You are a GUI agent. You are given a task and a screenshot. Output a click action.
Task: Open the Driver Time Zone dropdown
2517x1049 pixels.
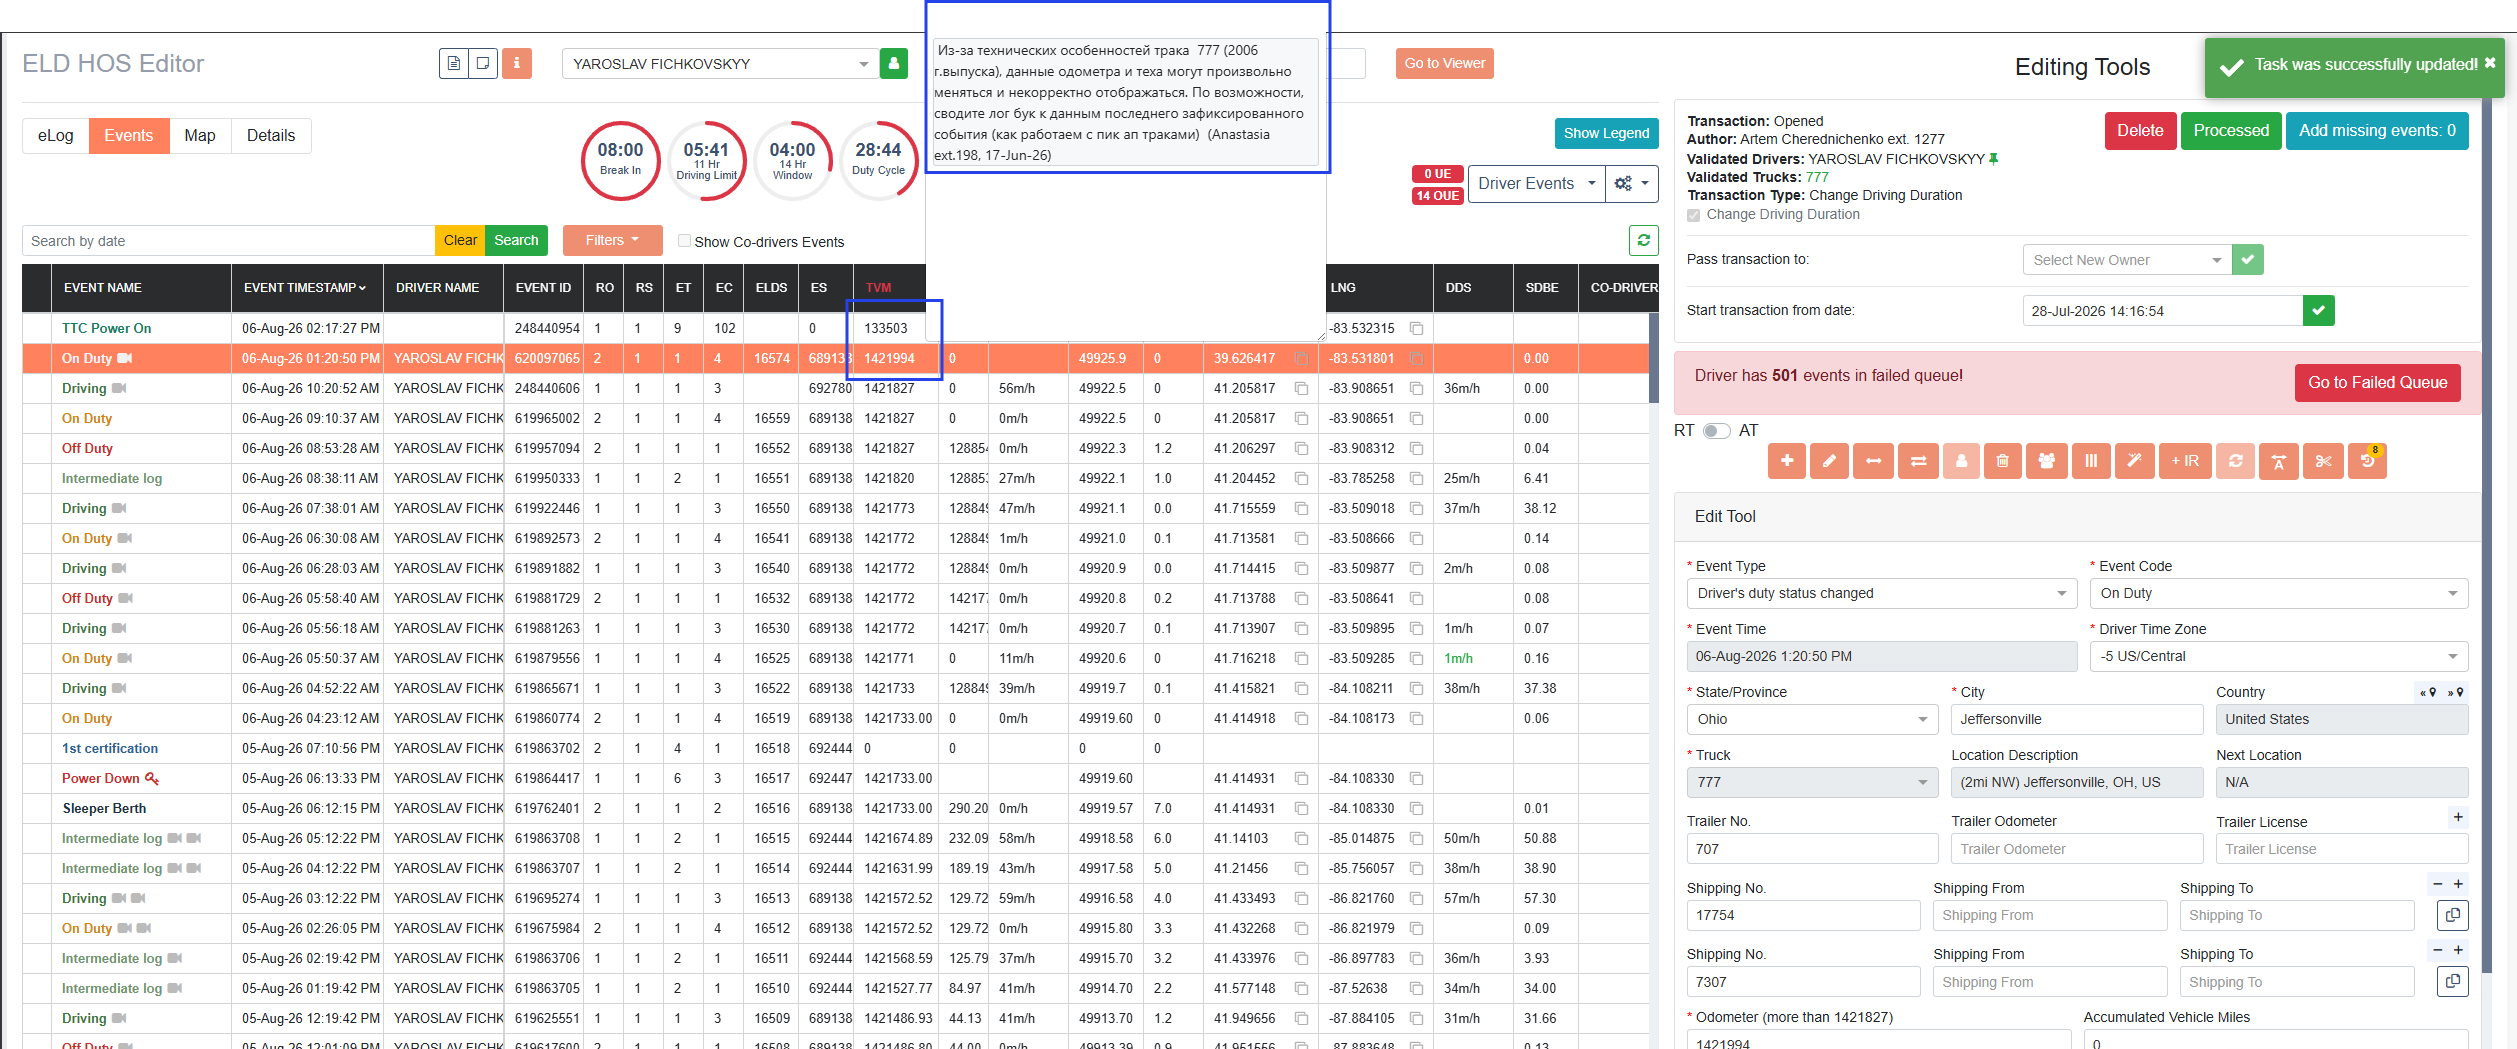click(2279, 656)
